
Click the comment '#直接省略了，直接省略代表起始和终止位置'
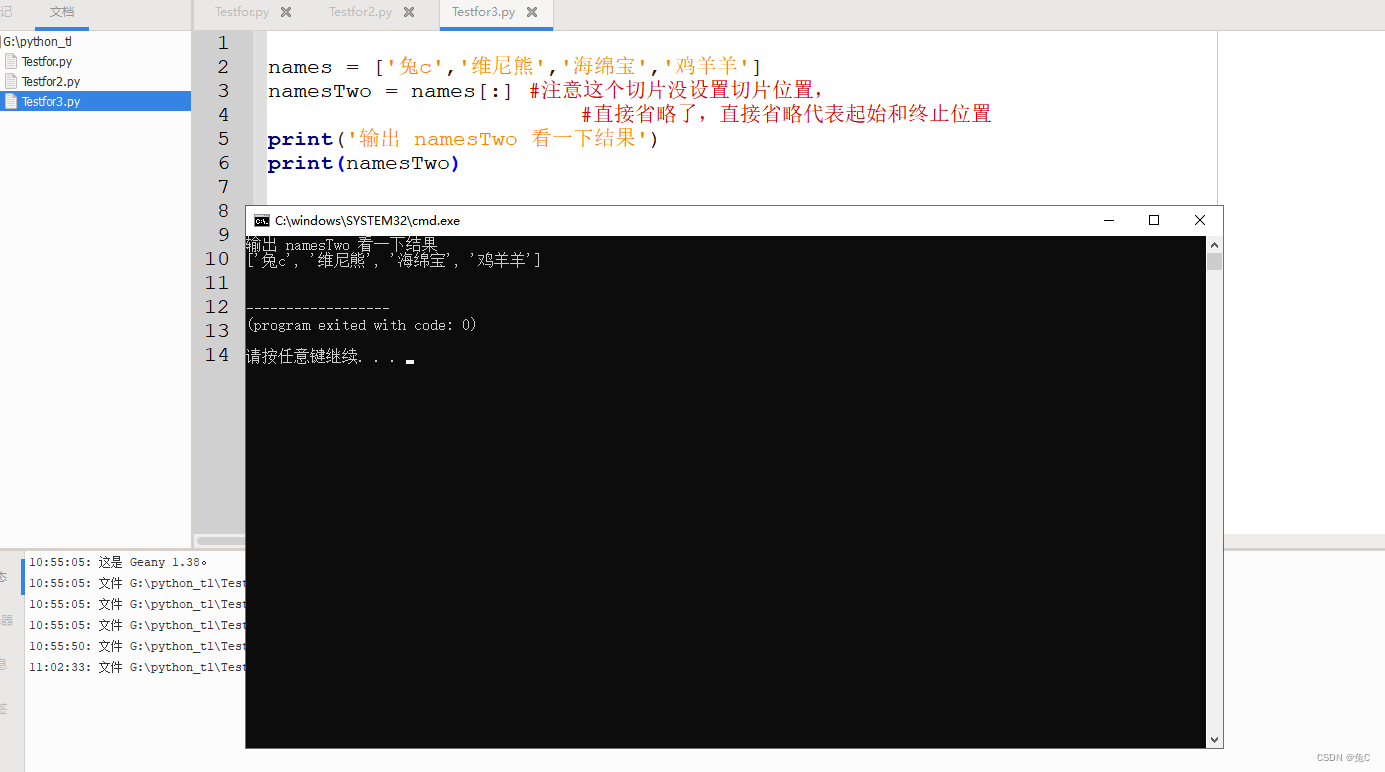click(x=786, y=115)
